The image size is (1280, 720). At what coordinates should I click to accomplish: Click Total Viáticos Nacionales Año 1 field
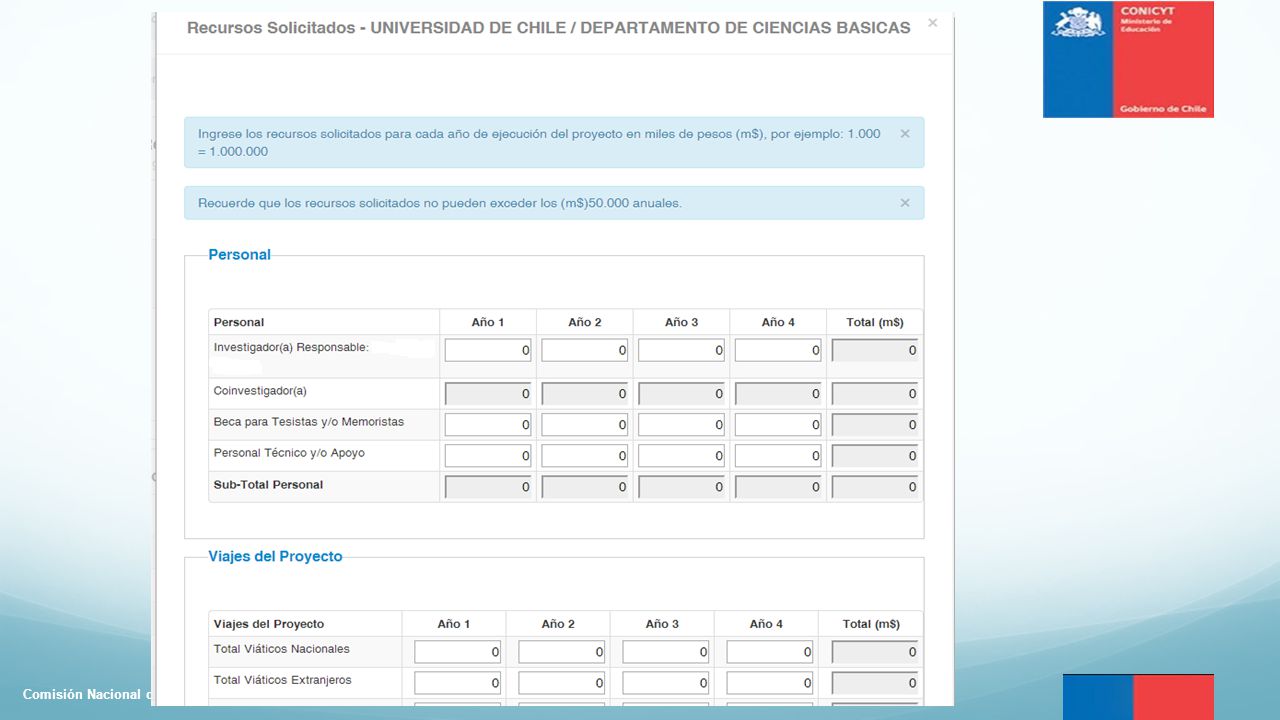[x=458, y=652]
